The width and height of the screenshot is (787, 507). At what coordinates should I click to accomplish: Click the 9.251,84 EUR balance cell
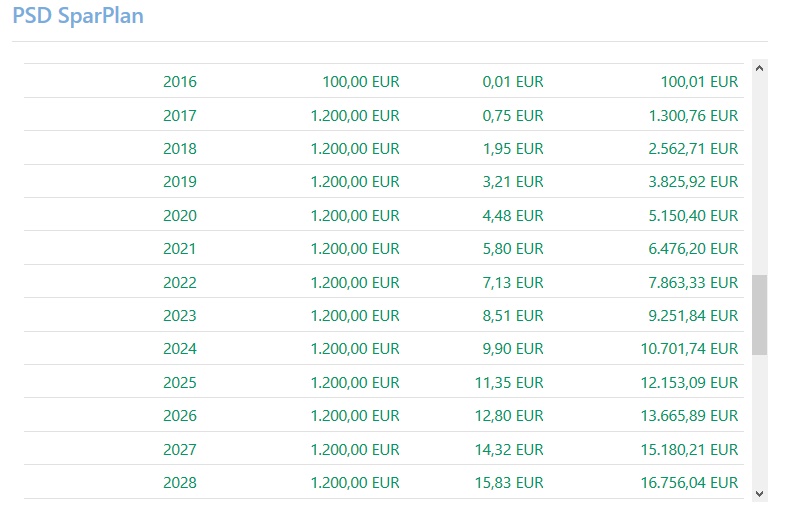click(x=693, y=315)
